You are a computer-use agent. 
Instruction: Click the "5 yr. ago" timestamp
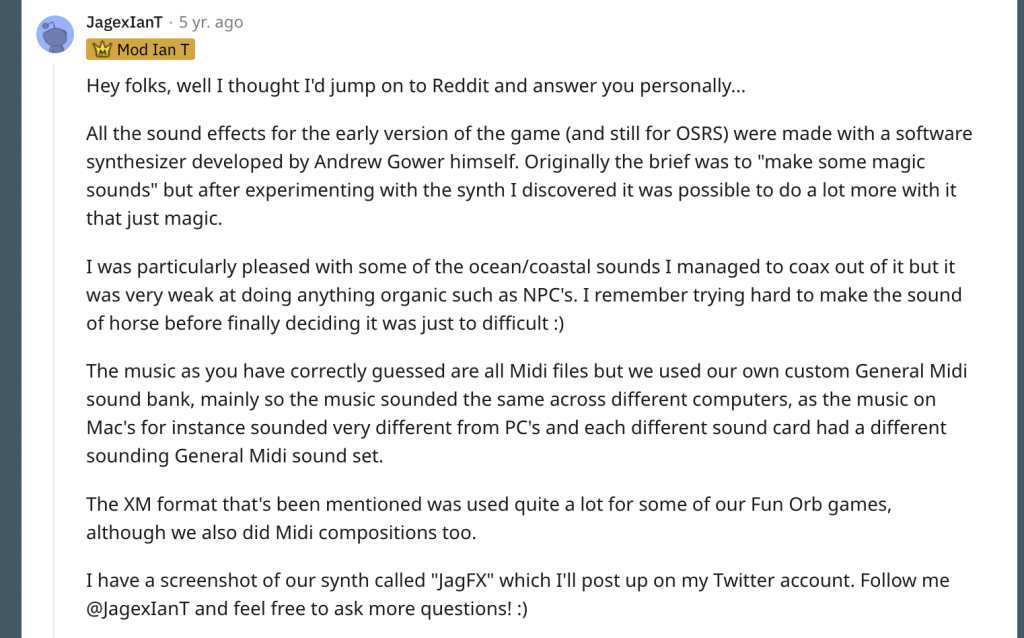(211, 22)
